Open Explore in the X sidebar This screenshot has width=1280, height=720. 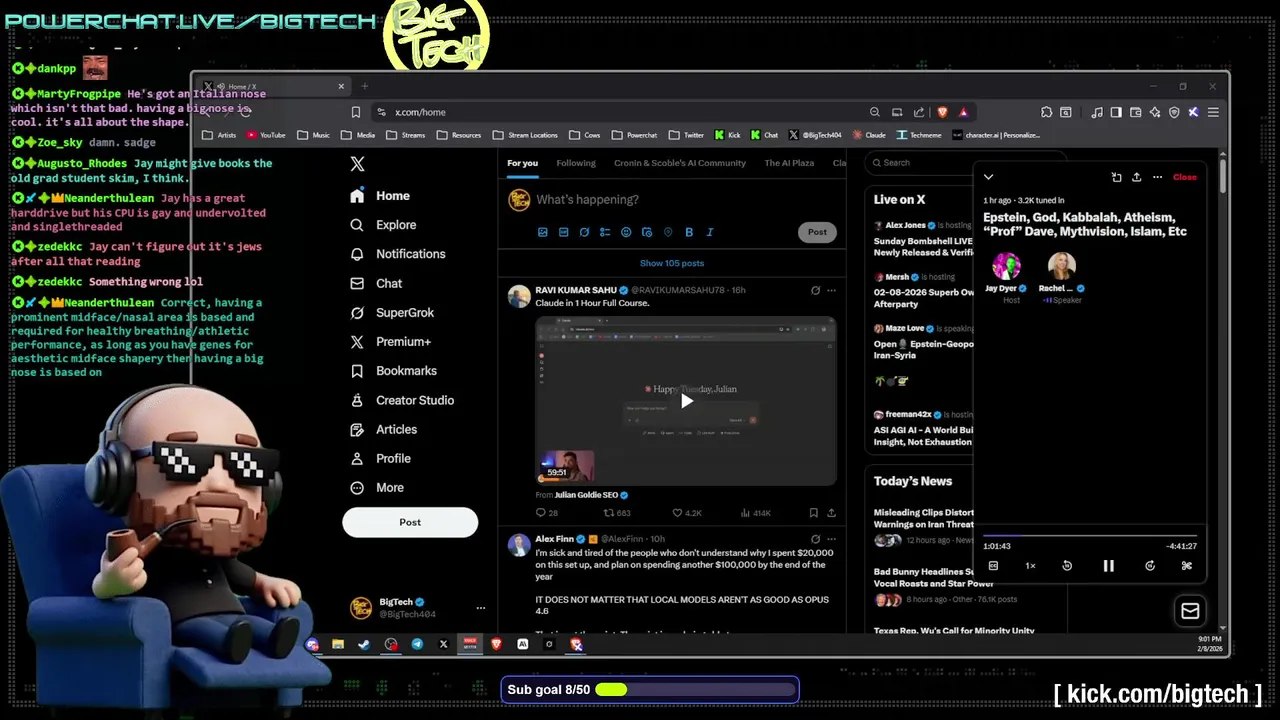[x=383, y=225]
